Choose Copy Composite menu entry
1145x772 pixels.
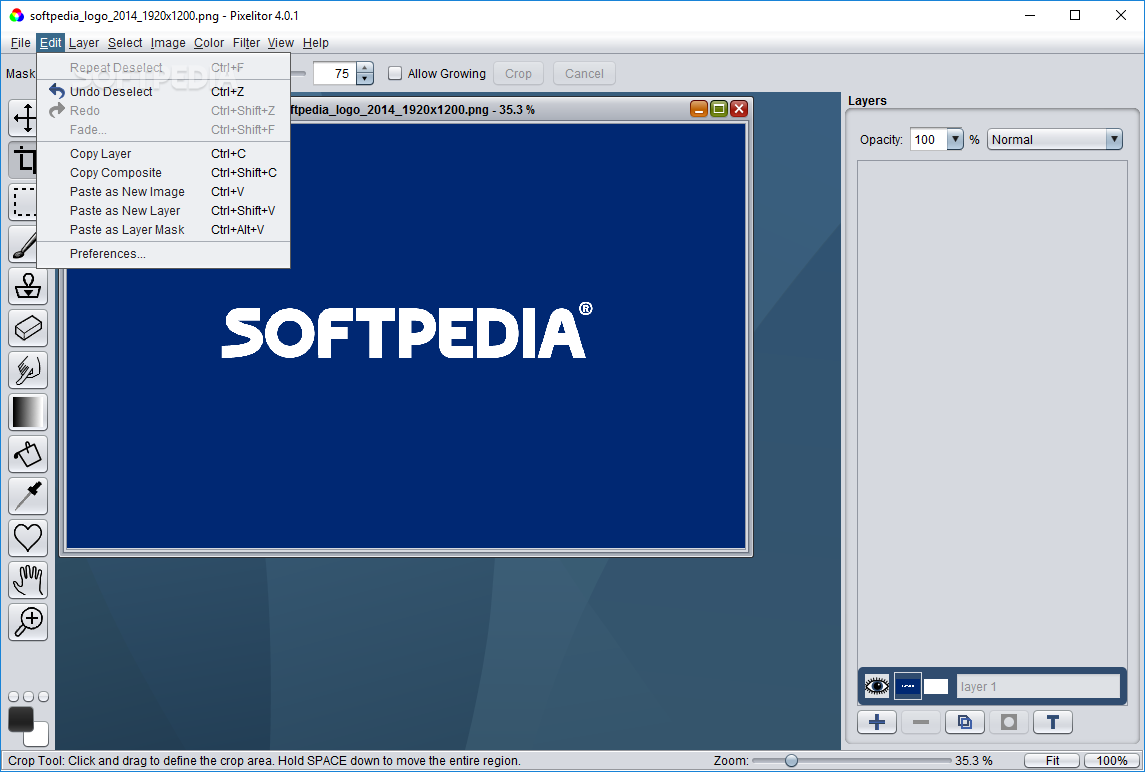164,172
